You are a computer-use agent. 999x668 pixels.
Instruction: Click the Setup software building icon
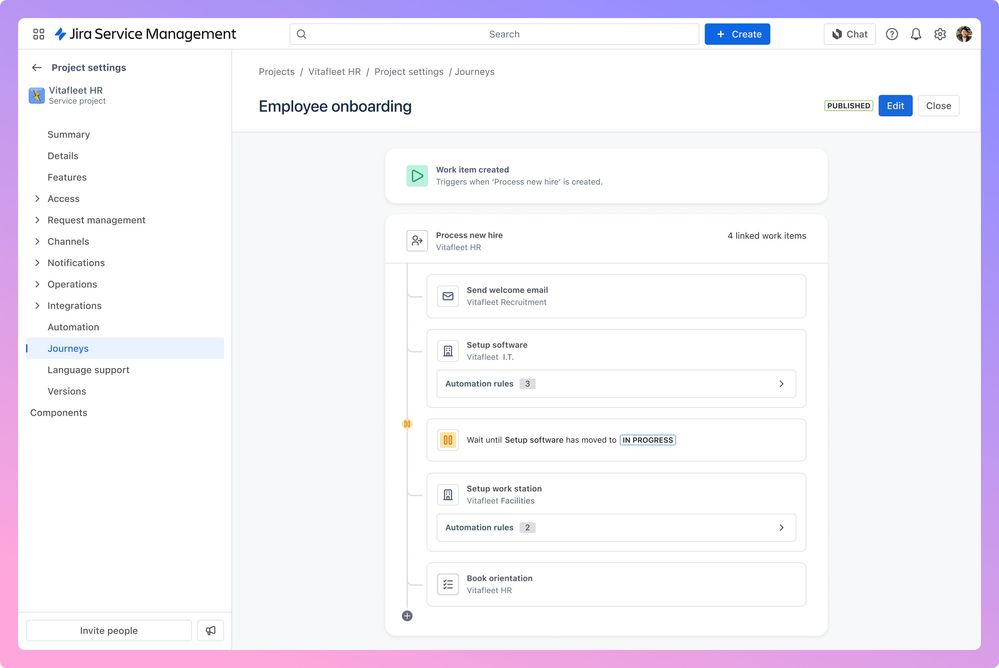pos(448,351)
